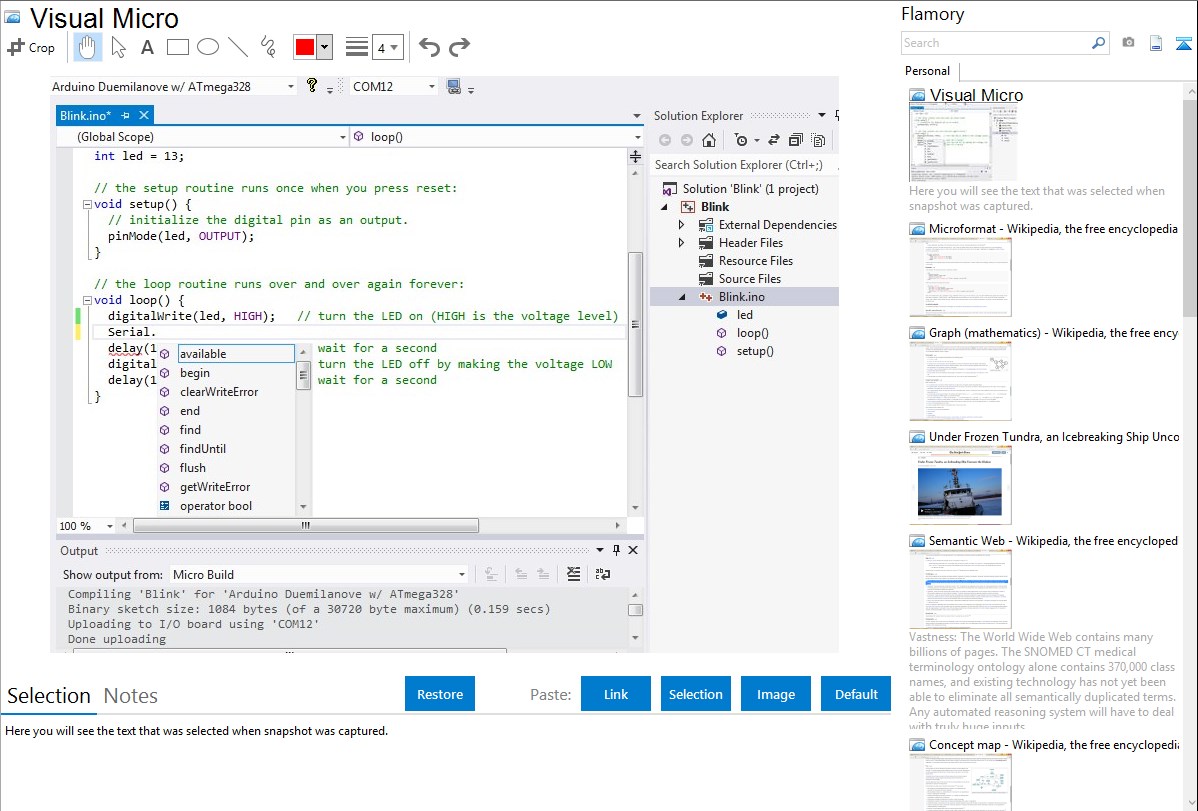Click the blue upward arrow icon

1183,43
